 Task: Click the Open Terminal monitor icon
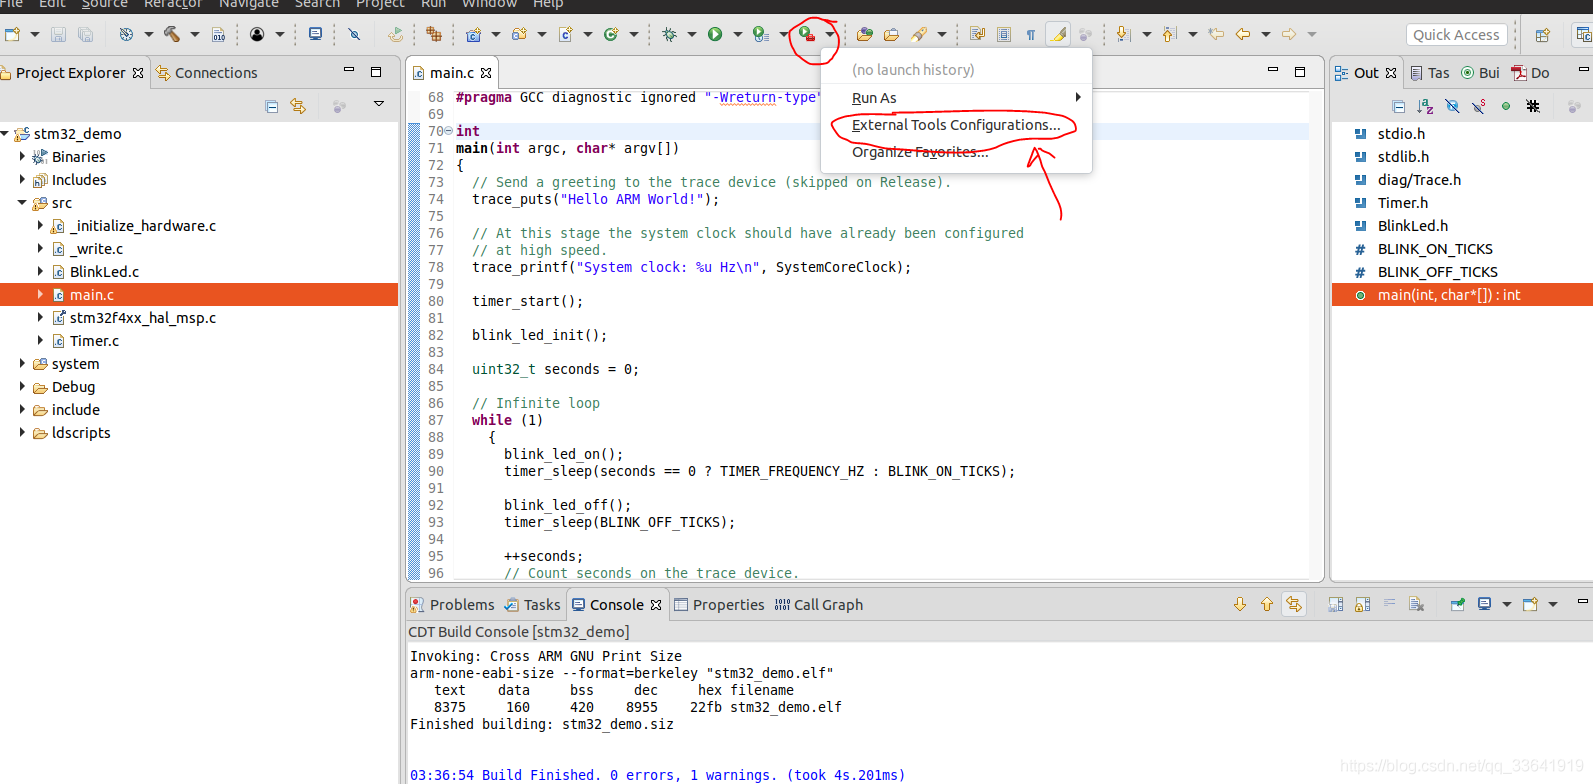(315, 34)
